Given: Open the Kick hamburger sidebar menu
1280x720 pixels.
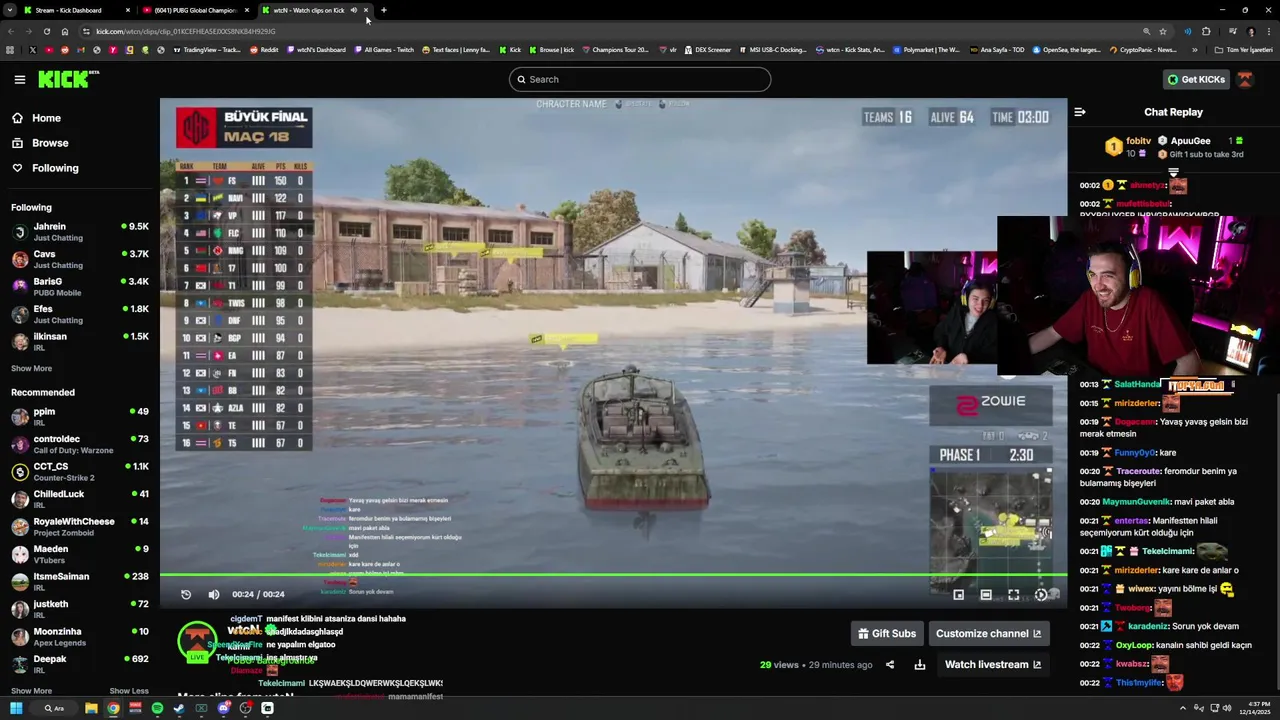Looking at the screenshot, I should pyautogui.click(x=20, y=79).
